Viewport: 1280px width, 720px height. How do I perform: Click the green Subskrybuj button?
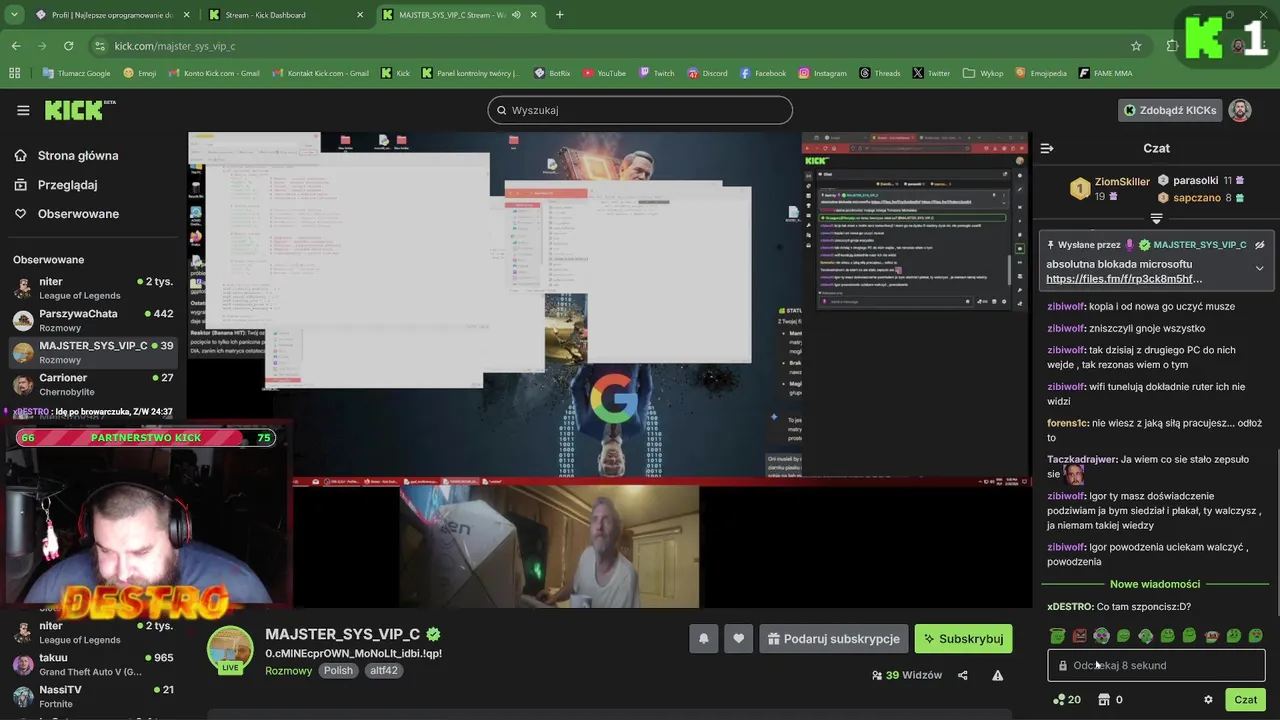(963, 639)
